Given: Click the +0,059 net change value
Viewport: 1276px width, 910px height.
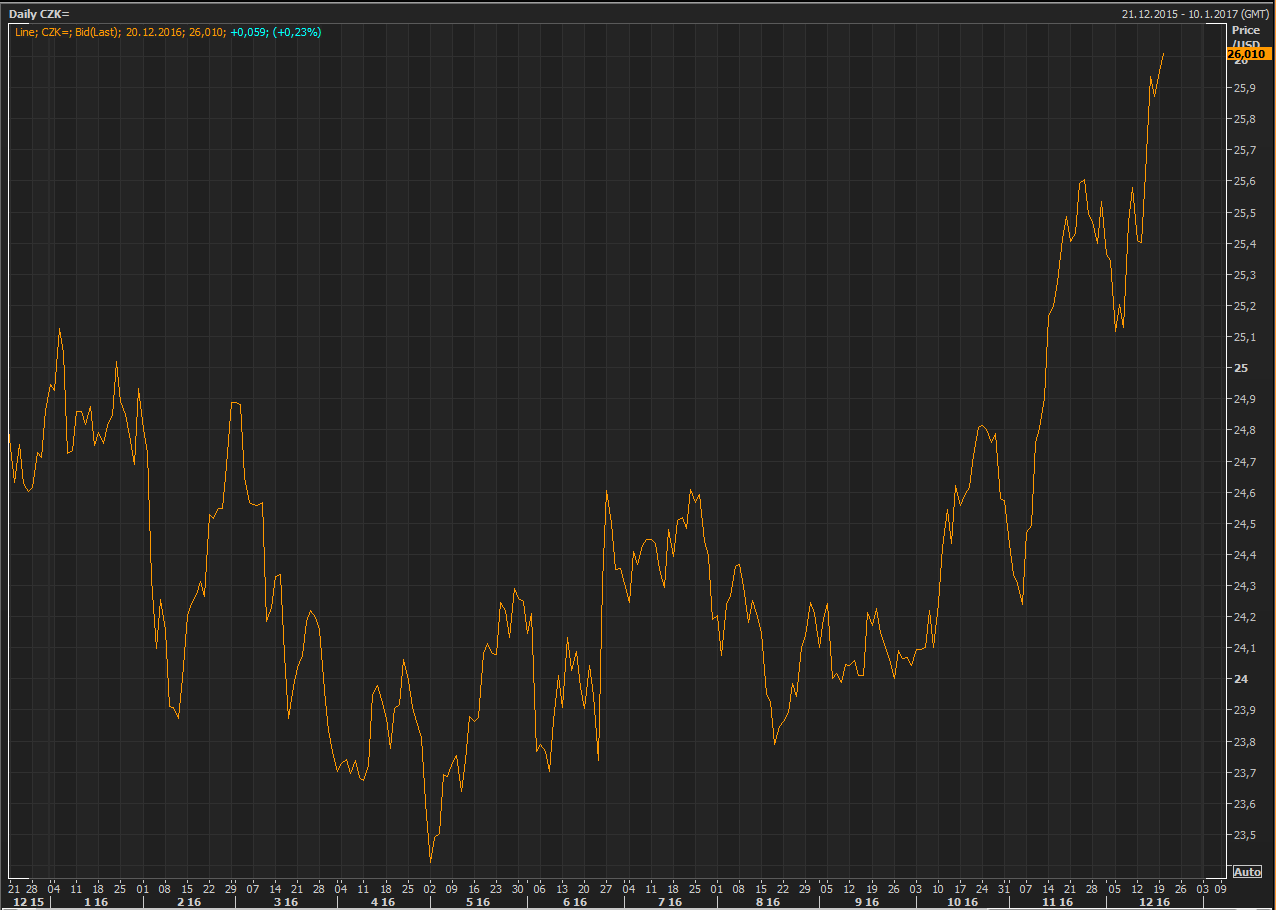Looking at the screenshot, I should coord(248,32).
